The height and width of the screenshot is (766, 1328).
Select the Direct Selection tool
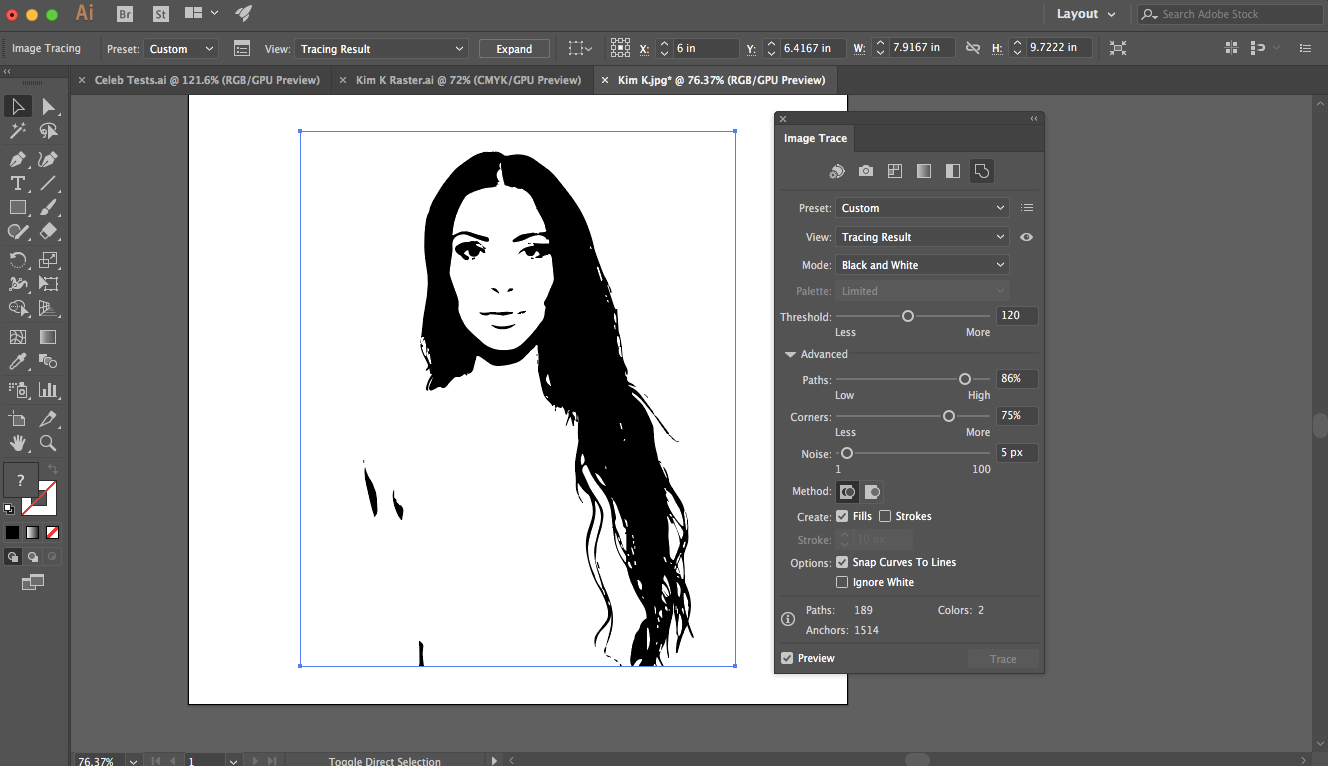(47, 106)
